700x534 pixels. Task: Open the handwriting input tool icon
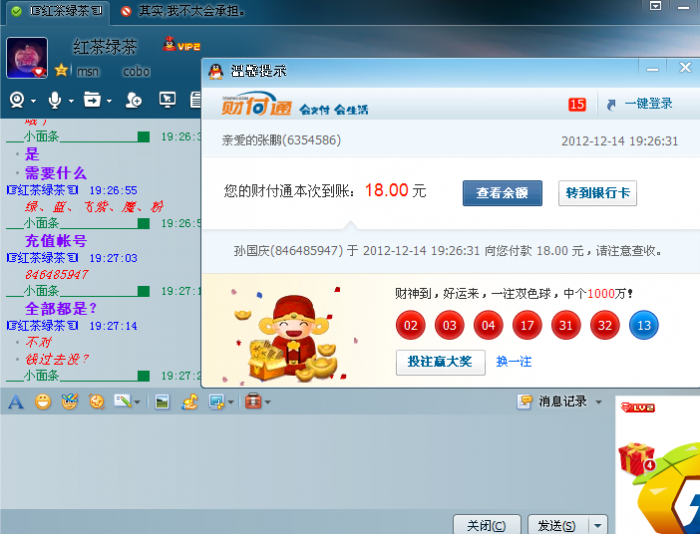[x=123, y=401]
